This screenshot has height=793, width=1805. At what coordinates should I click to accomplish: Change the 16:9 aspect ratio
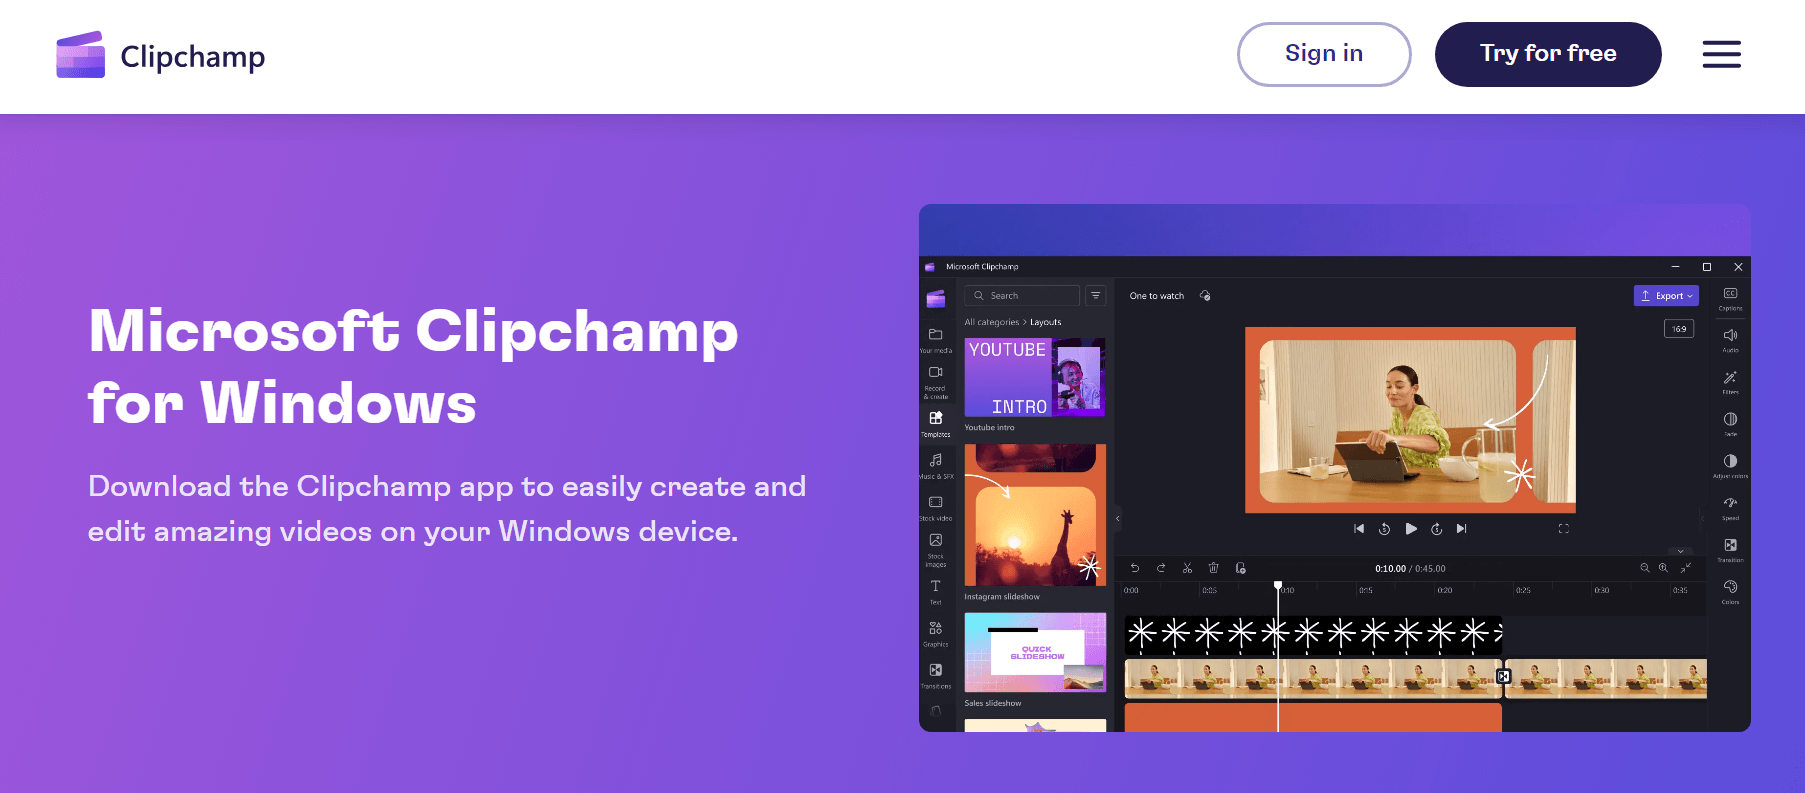point(1679,329)
